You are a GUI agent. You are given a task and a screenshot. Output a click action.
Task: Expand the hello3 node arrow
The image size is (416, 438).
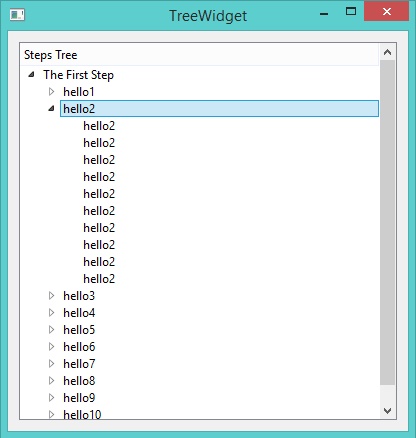[x=51, y=296]
